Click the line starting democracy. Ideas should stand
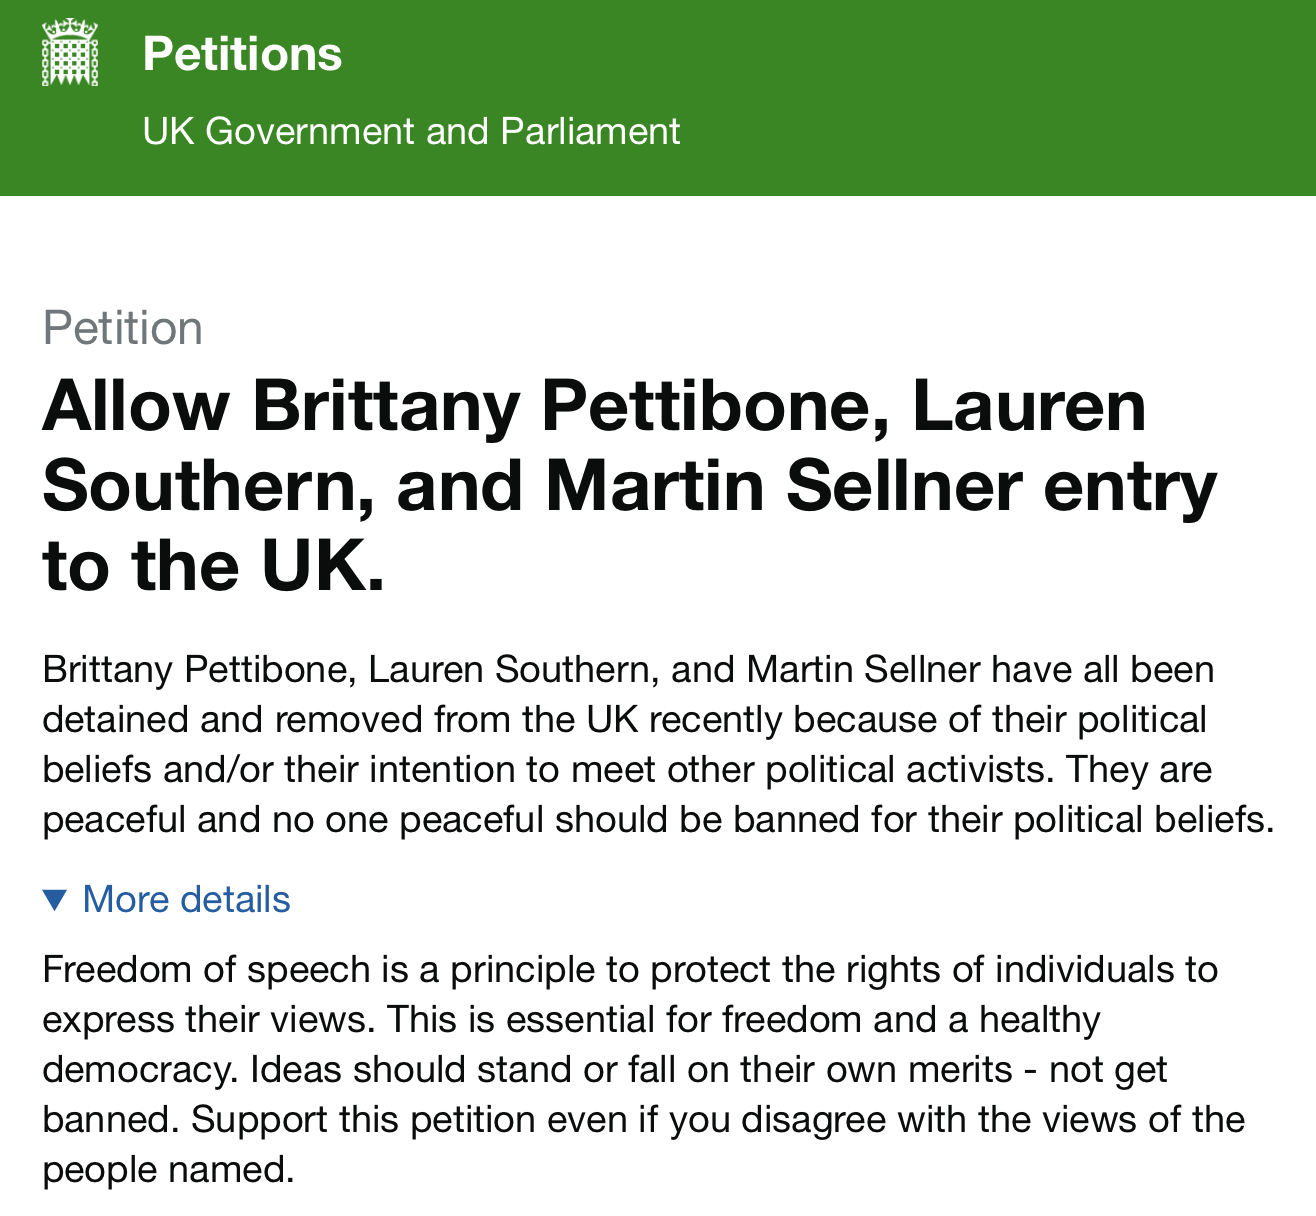The width and height of the screenshot is (1316, 1216). pyautogui.click(x=604, y=1069)
